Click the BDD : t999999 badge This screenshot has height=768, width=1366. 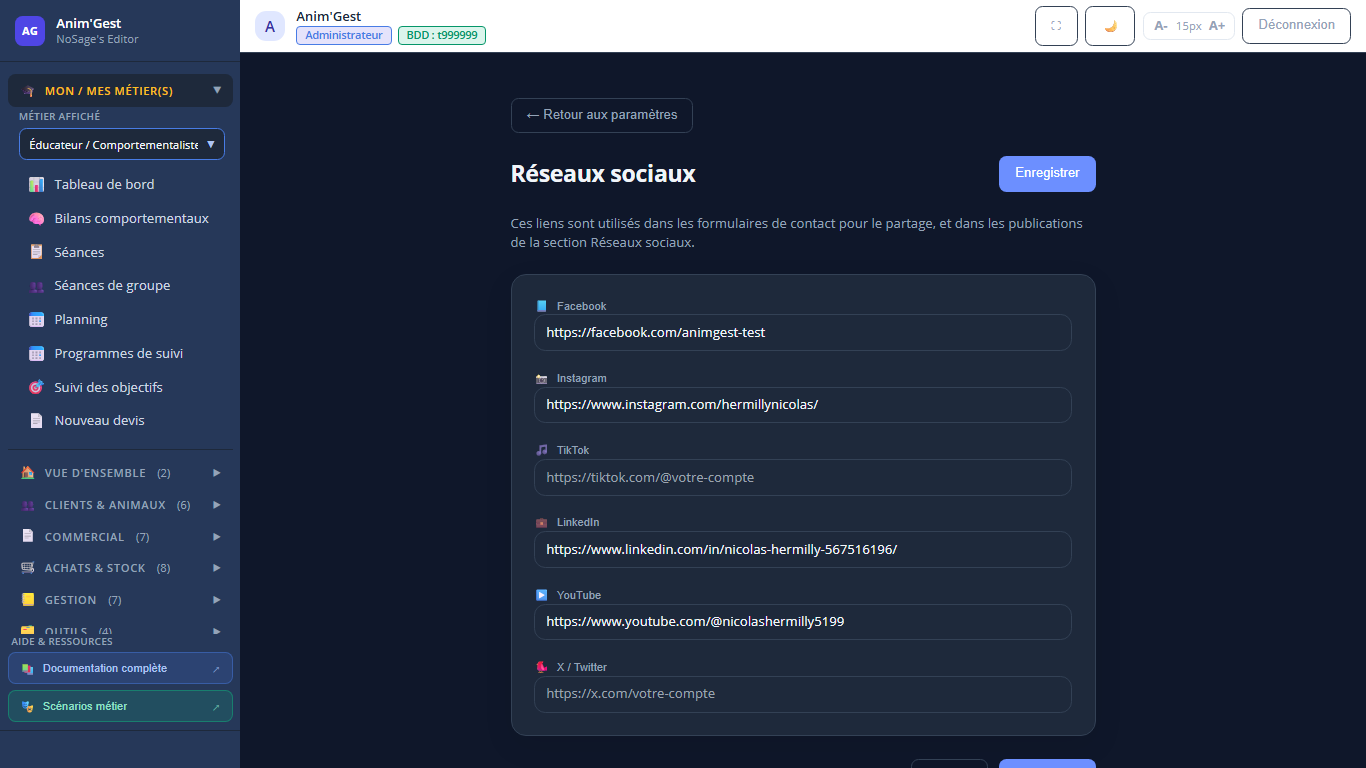[442, 35]
